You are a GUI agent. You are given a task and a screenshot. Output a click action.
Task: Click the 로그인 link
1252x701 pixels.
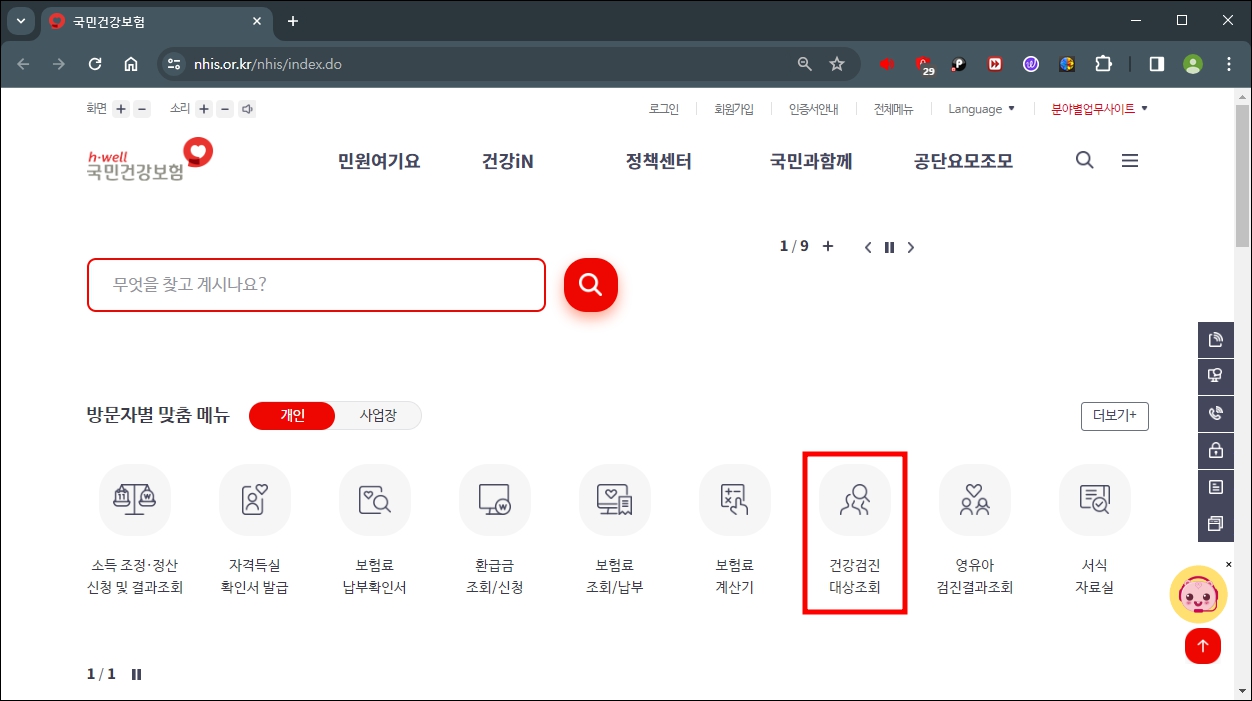[x=664, y=109]
